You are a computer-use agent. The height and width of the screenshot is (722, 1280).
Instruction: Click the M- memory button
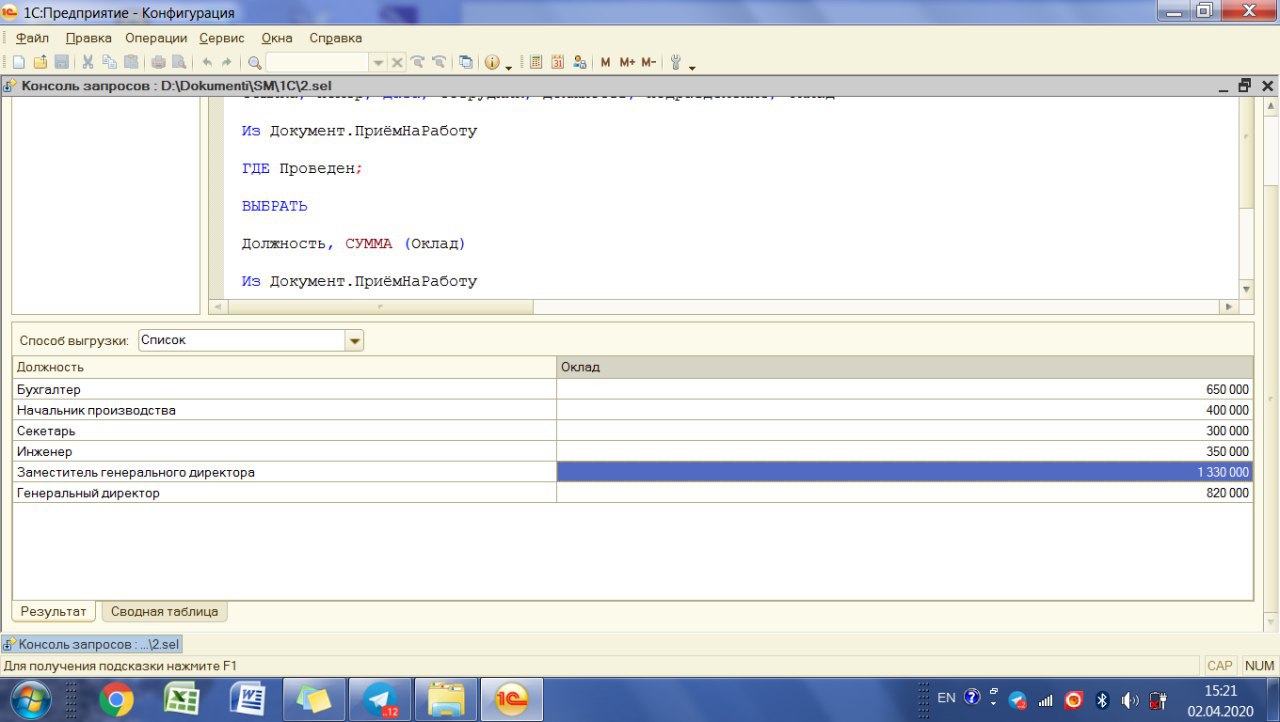coord(648,62)
